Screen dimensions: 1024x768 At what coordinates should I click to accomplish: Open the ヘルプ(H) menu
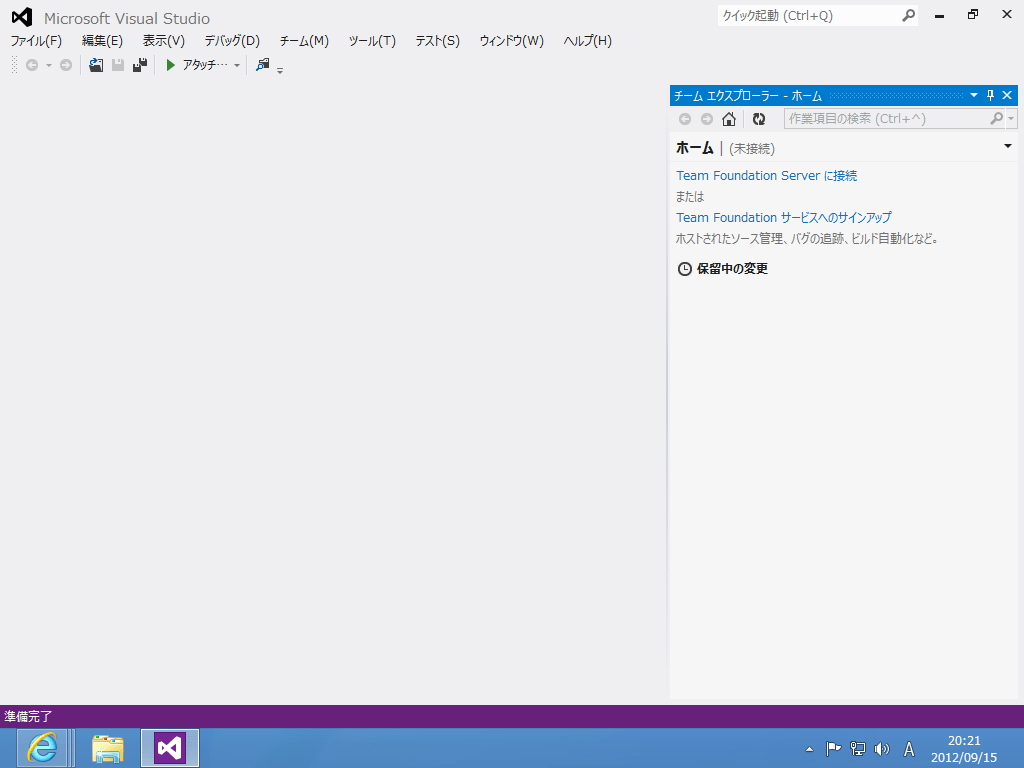click(588, 41)
